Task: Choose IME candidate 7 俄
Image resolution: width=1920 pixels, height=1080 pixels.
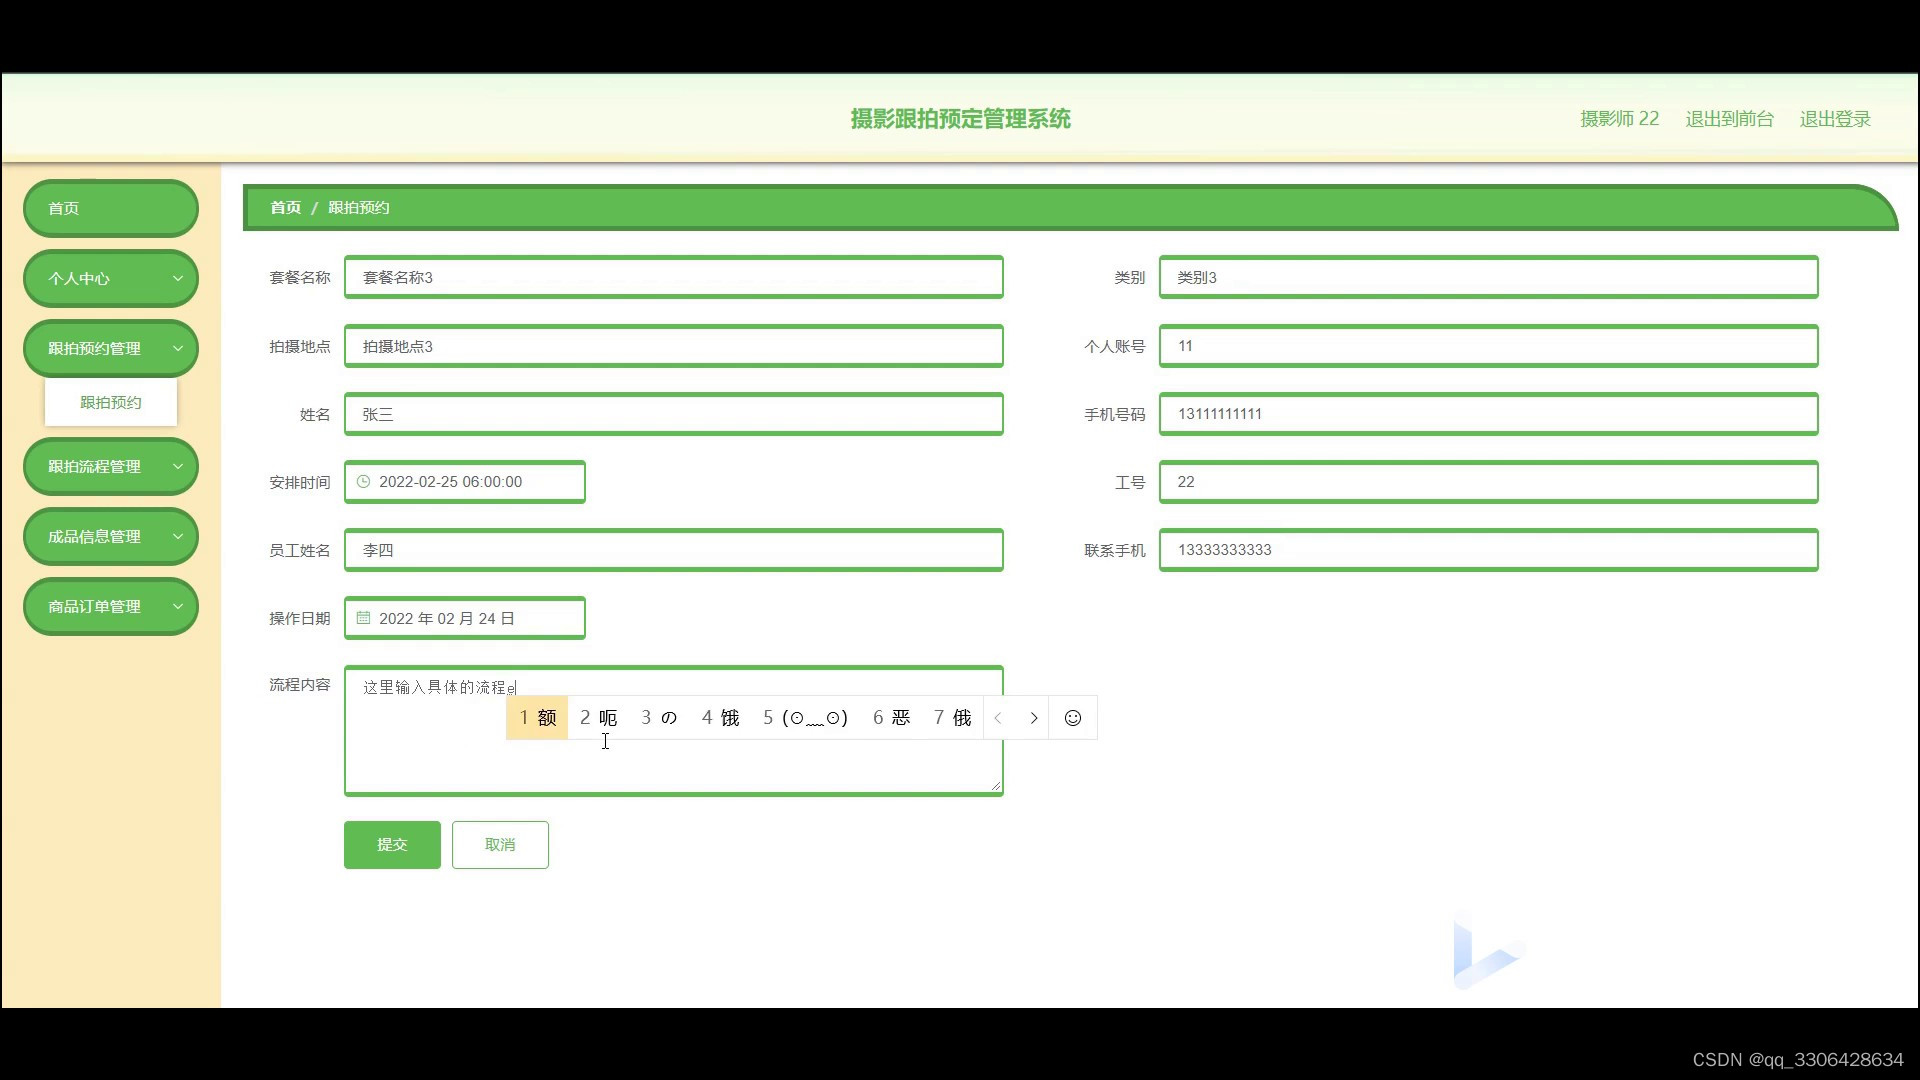Action: click(x=952, y=718)
